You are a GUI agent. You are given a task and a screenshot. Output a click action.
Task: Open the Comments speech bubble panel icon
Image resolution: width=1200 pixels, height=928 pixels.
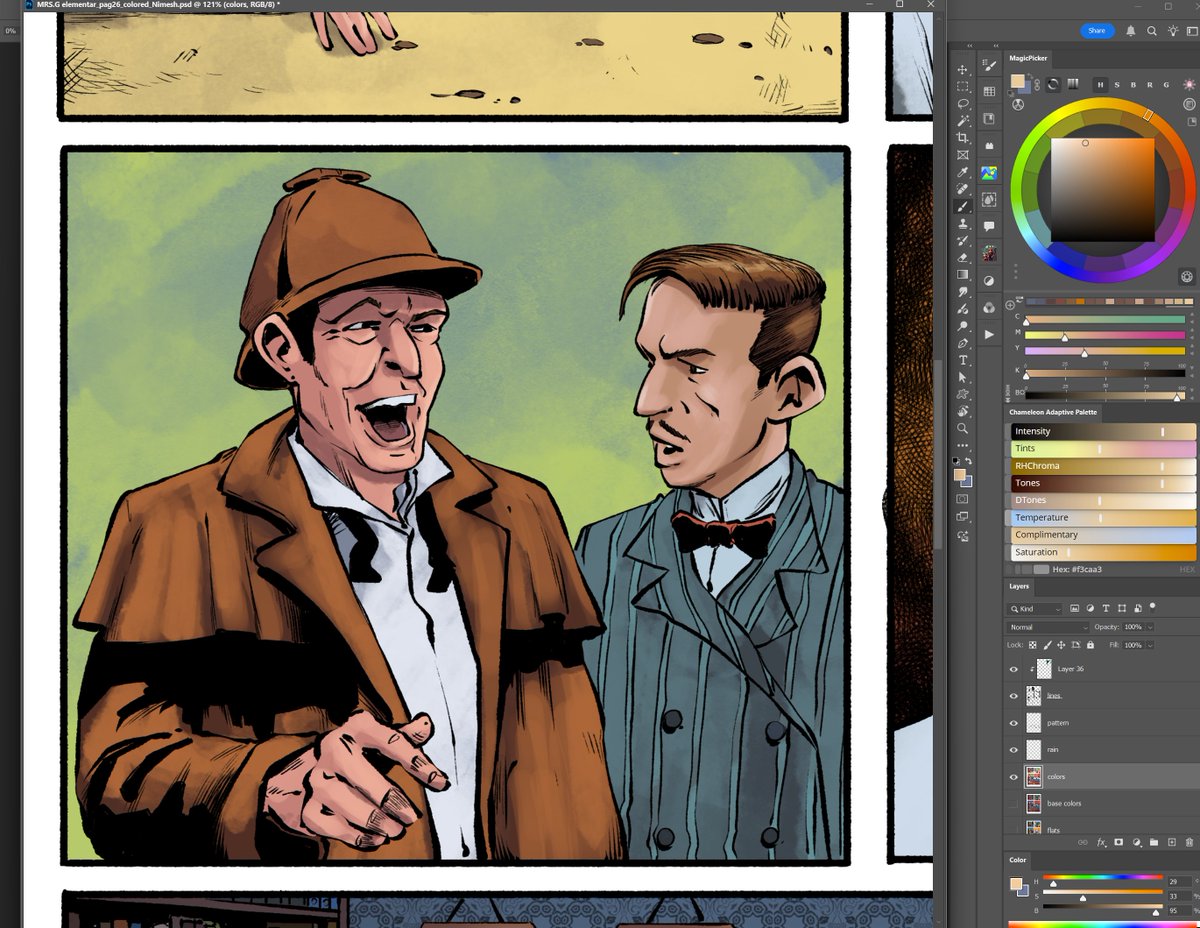pyautogui.click(x=989, y=227)
